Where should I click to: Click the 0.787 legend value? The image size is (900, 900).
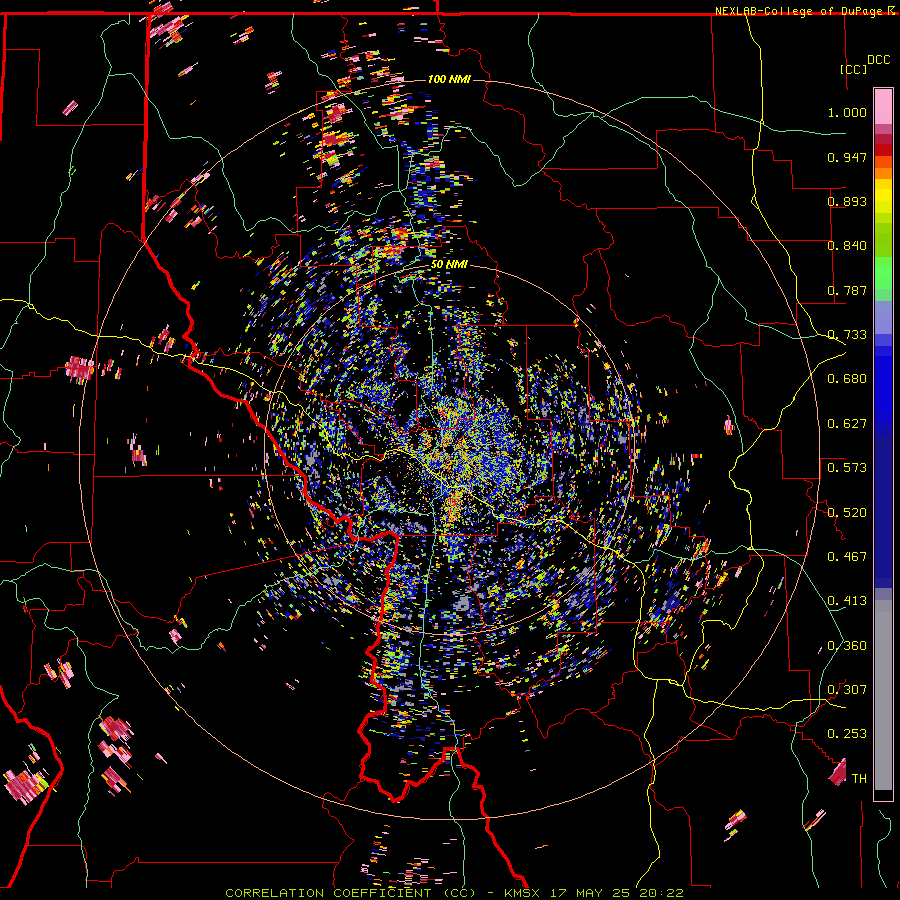pos(847,290)
